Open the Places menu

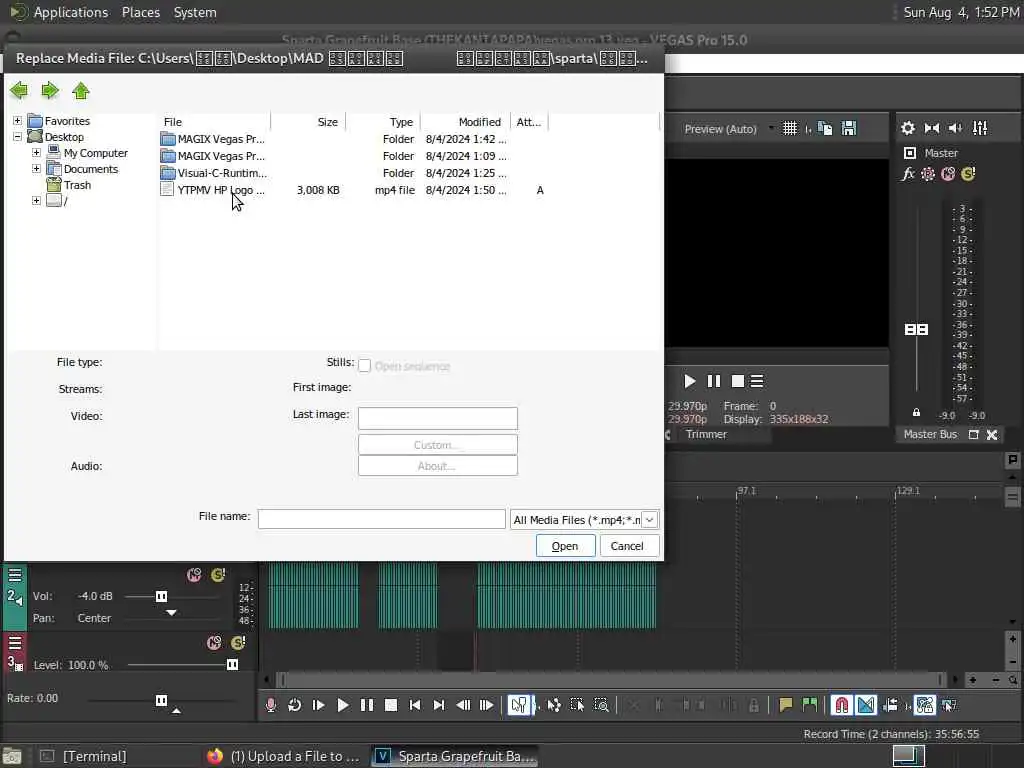click(141, 12)
